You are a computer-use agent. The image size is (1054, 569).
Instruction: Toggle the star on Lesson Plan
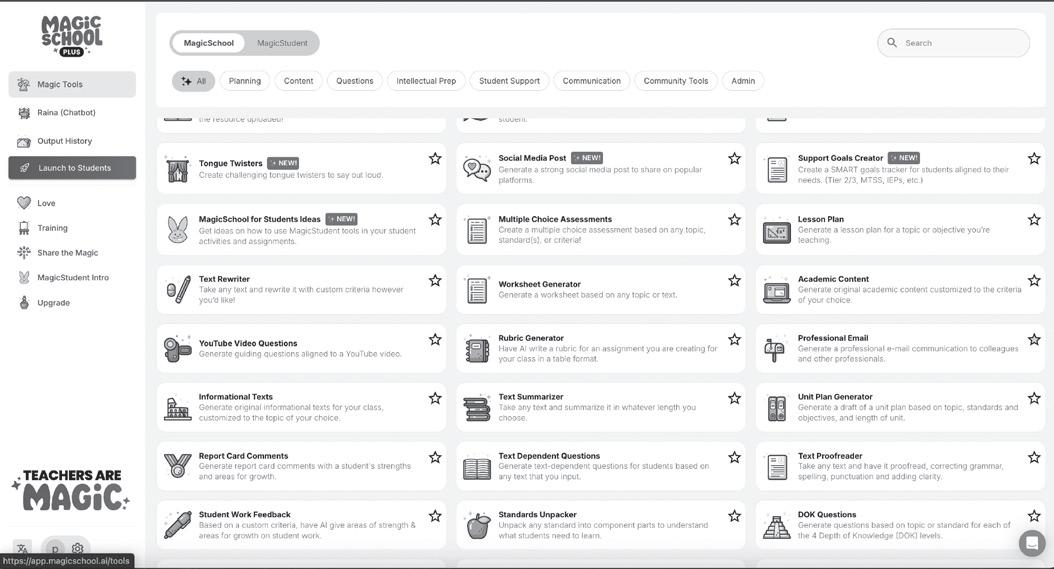(x=1034, y=219)
